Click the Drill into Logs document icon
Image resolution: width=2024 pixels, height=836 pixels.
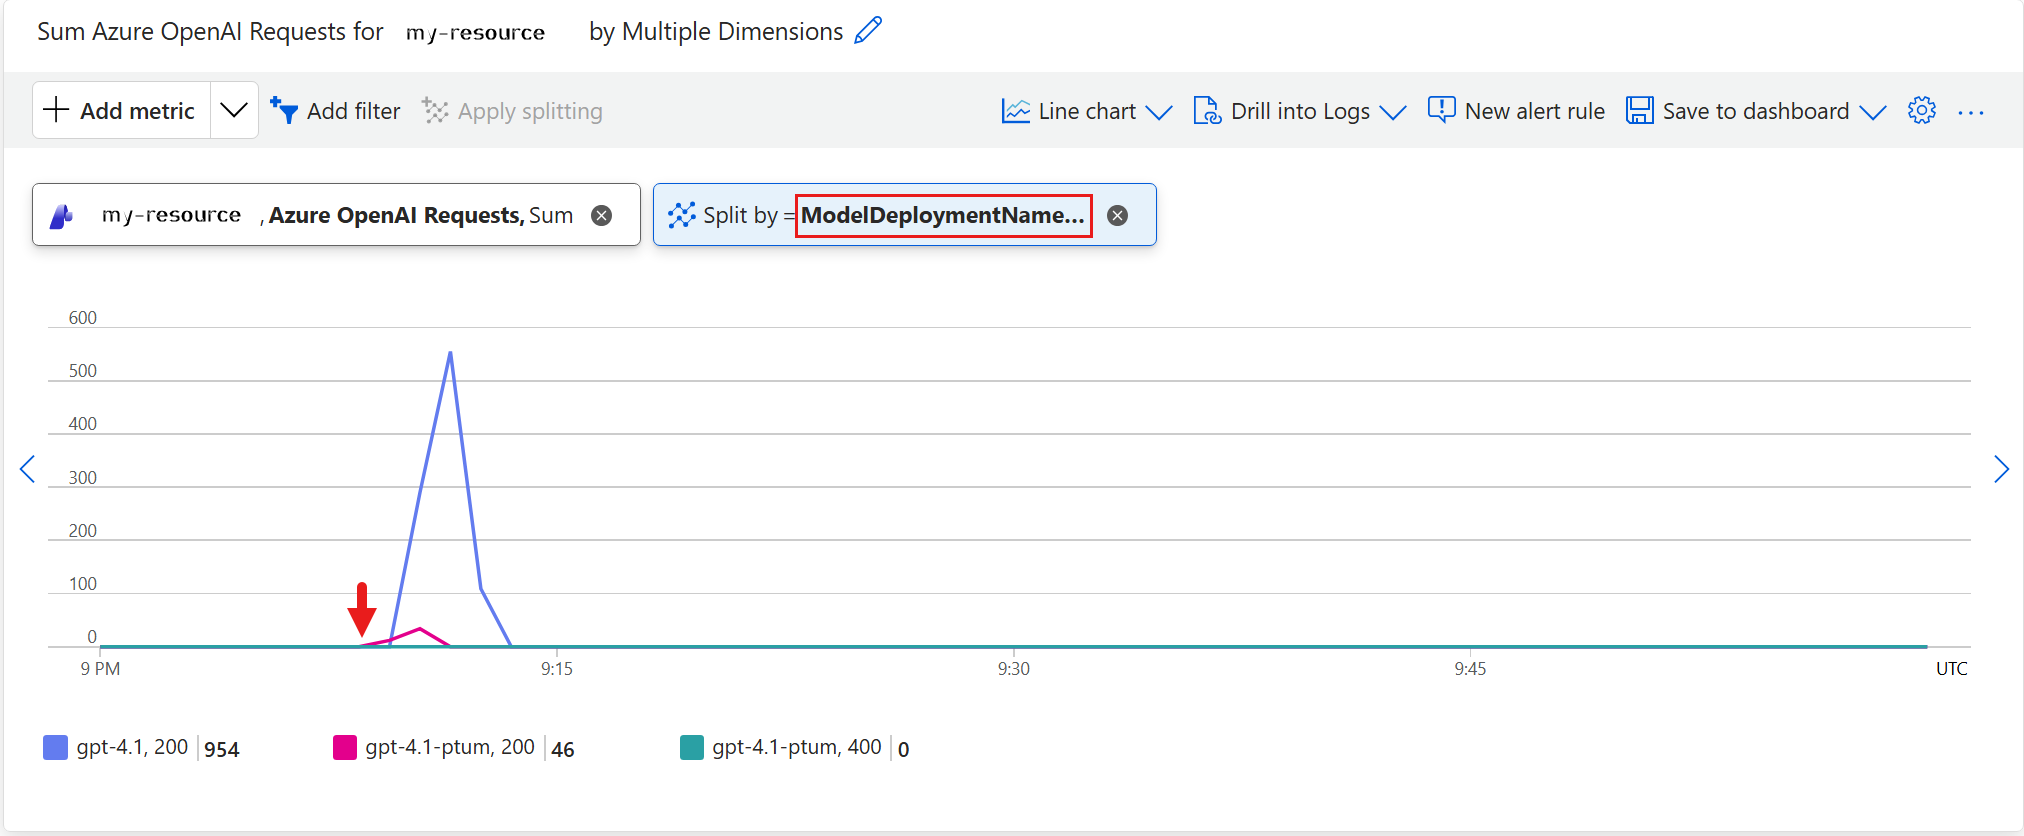pos(1207,111)
